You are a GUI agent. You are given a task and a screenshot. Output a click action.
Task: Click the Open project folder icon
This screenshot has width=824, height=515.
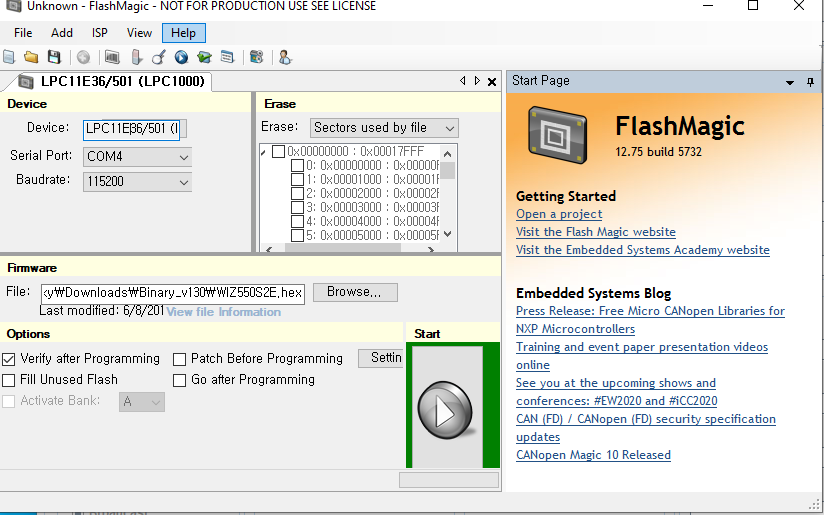(x=32, y=57)
